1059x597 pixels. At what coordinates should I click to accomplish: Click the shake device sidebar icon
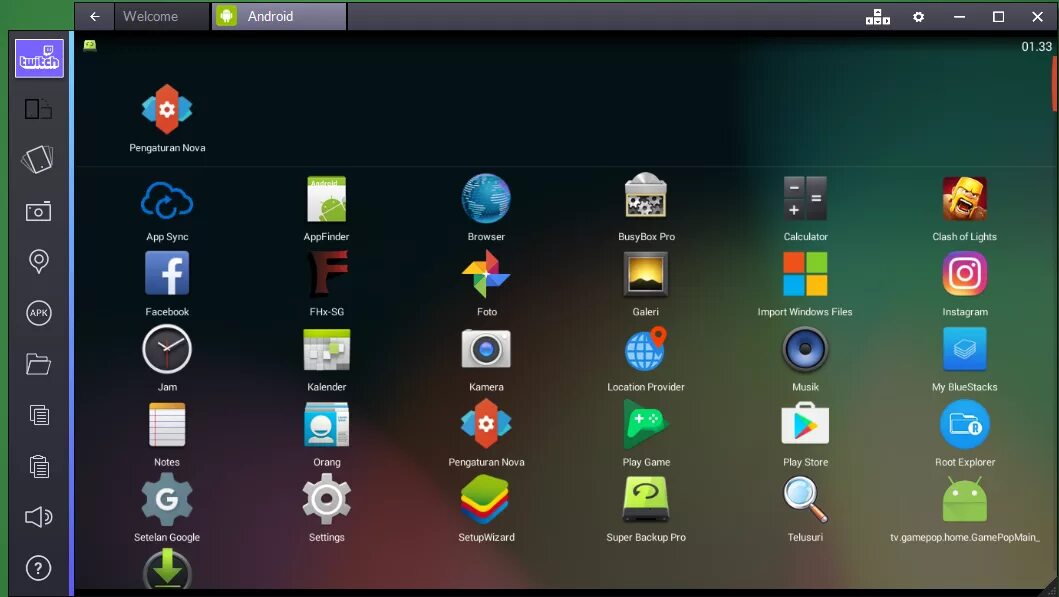[38, 159]
